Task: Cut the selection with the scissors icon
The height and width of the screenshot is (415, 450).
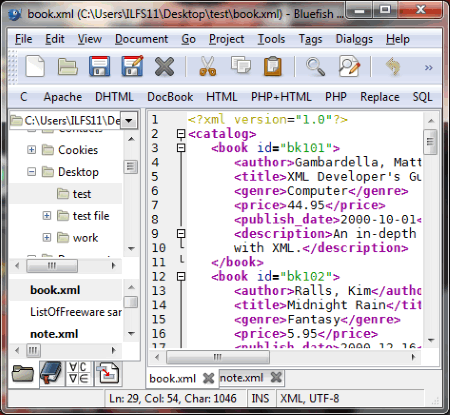Action: (208, 66)
